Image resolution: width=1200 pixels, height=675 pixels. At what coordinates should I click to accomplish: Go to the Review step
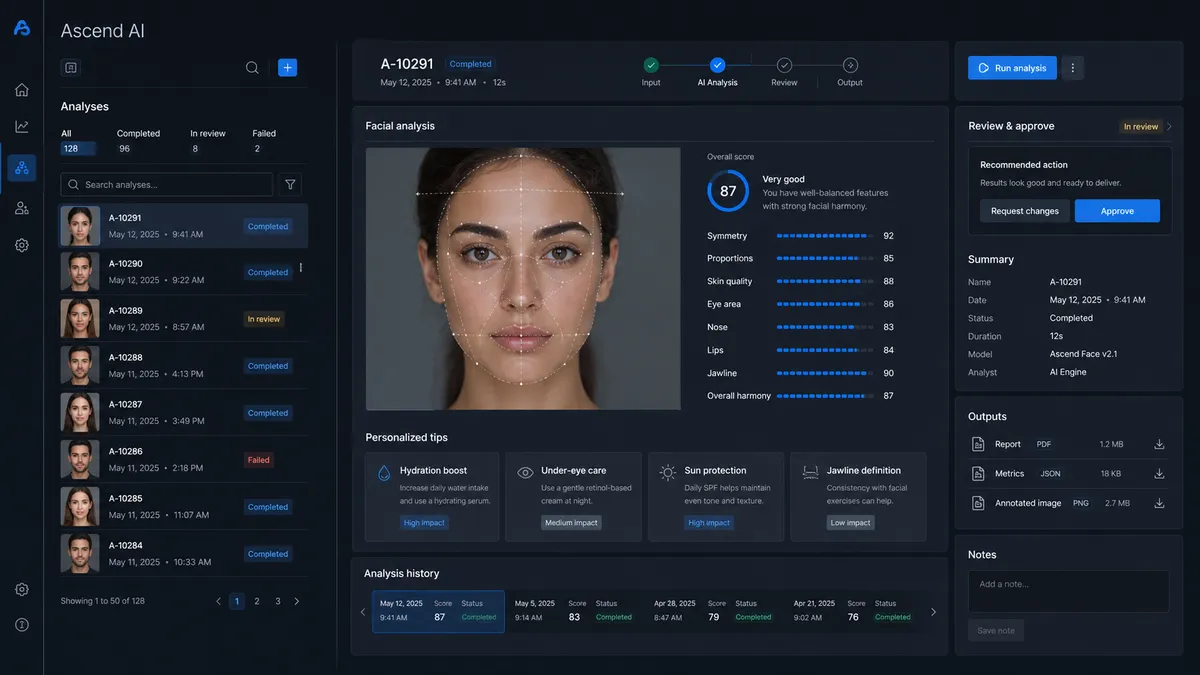coord(784,73)
